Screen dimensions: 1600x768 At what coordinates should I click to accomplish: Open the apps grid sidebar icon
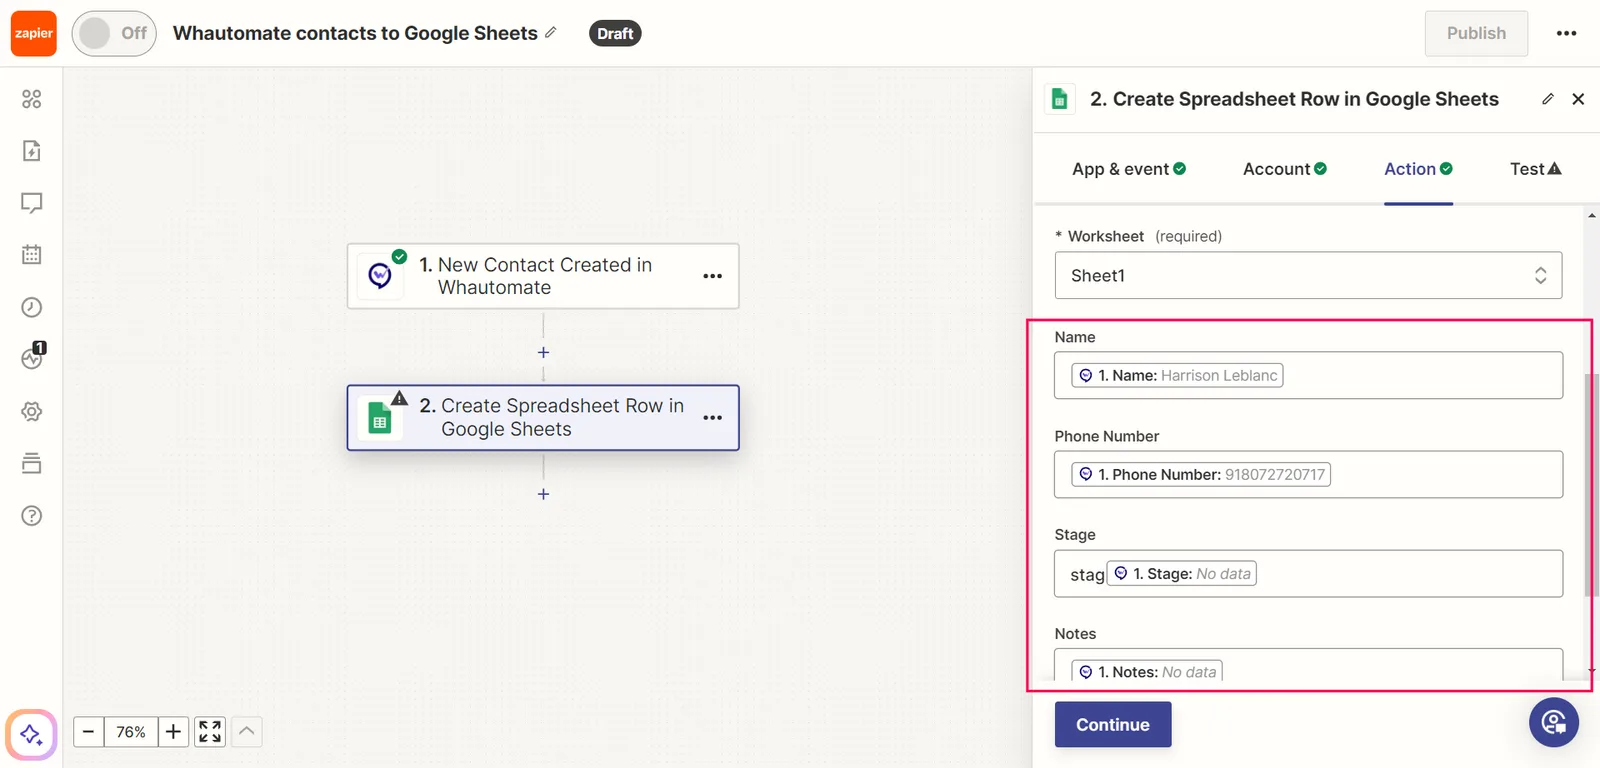coord(32,99)
